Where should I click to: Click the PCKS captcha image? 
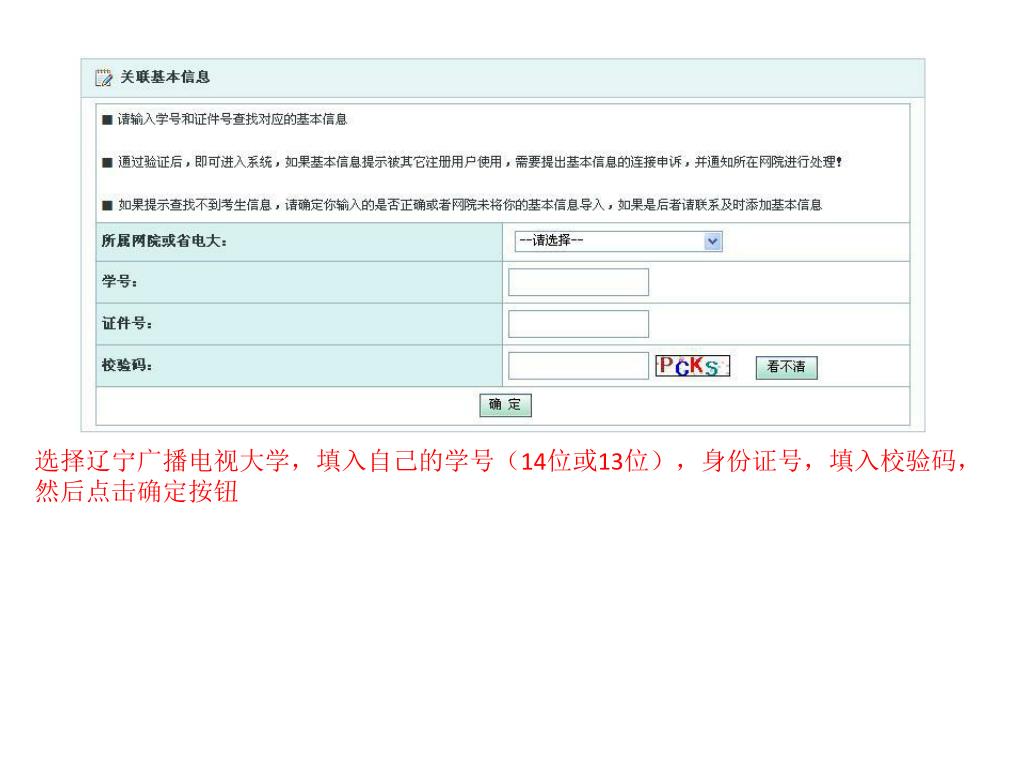point(692,366)
